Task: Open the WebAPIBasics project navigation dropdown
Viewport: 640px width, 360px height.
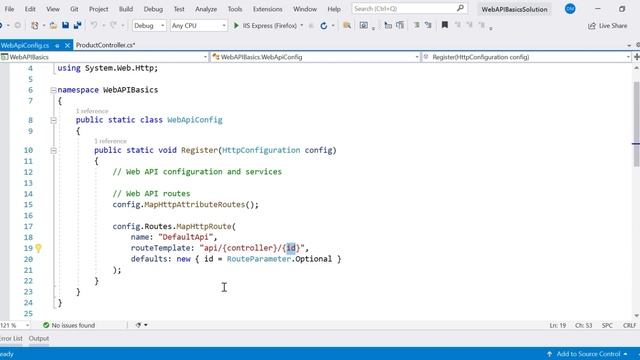Action: click(104, 57)
